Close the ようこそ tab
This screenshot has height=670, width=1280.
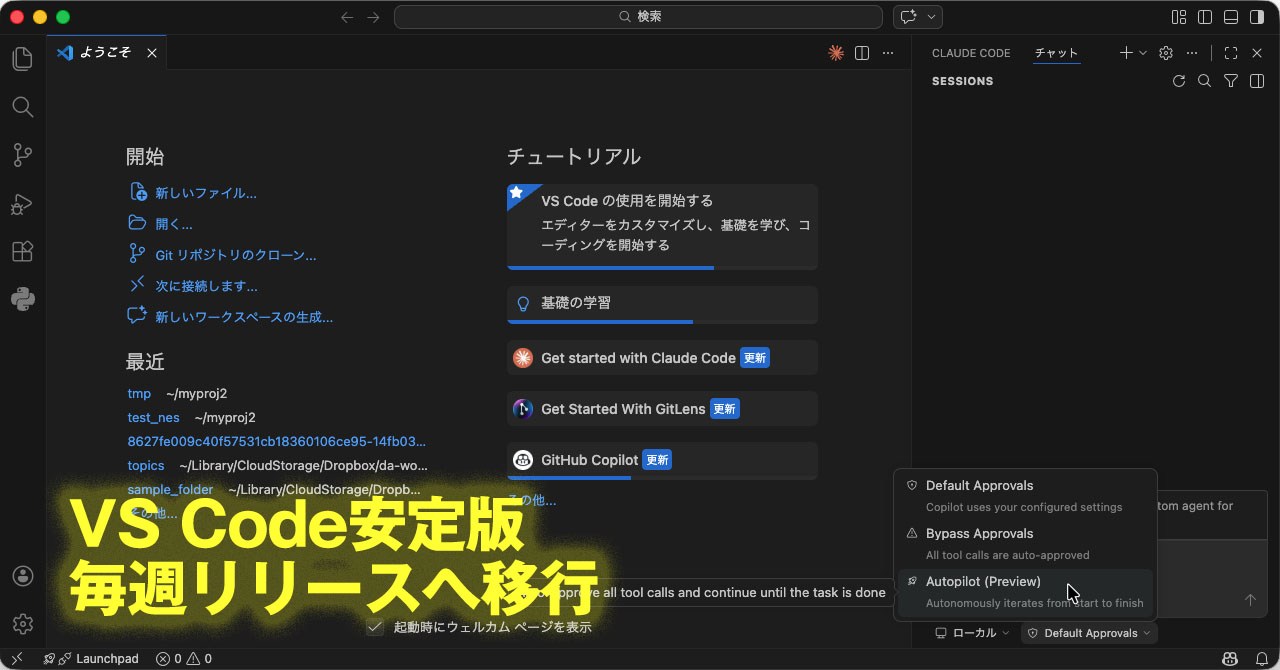coord(152,53)
